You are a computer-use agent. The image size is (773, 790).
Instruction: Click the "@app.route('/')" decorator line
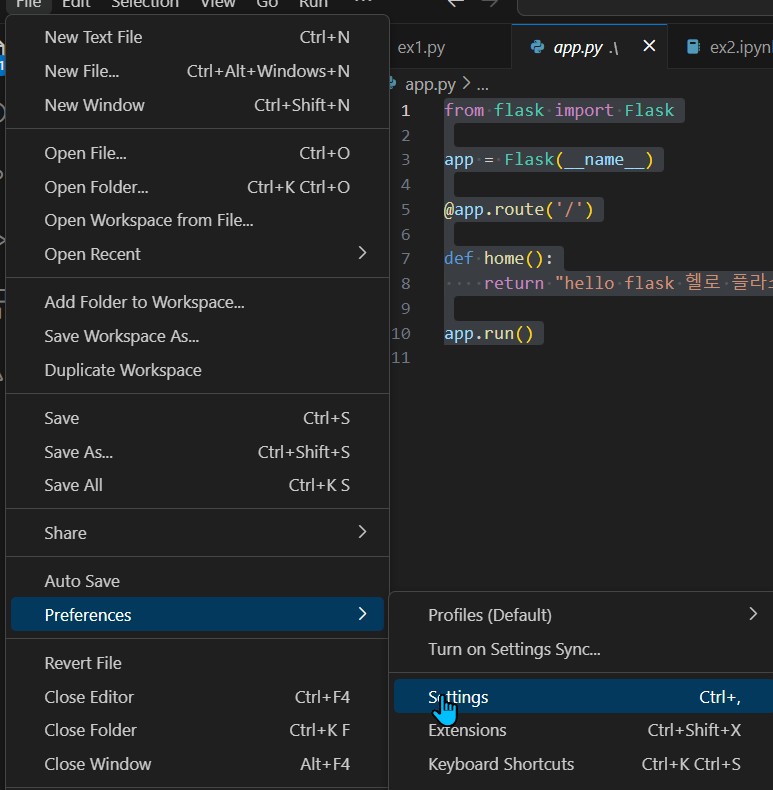point(519,209)
